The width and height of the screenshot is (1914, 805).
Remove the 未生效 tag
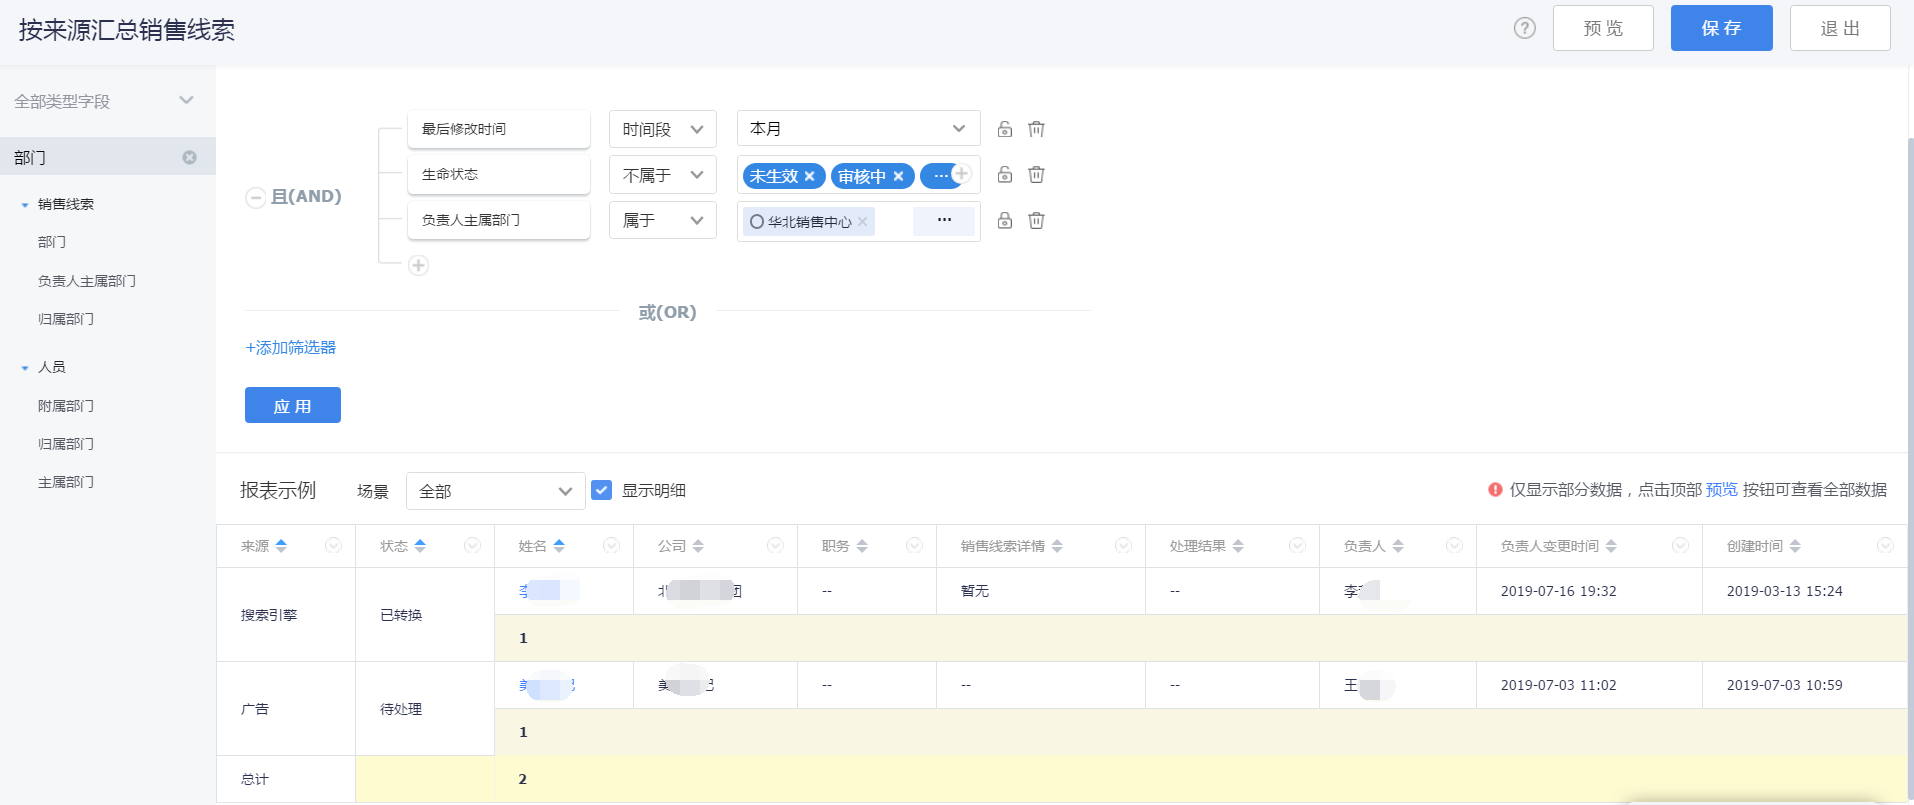pyautogui.click(x=810, y=176)
